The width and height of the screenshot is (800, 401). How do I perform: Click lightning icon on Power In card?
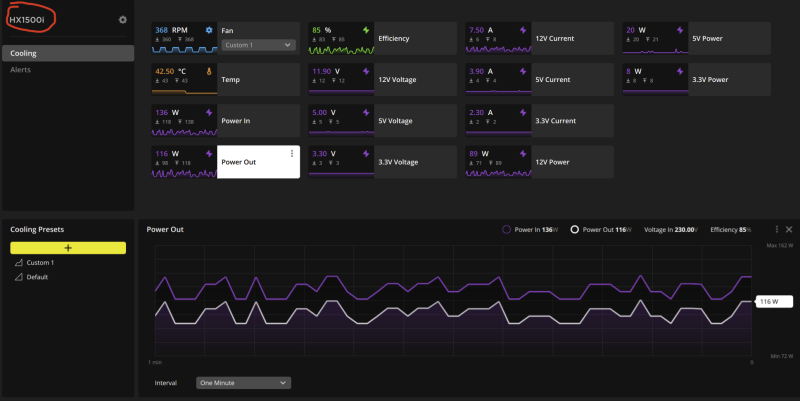209,112
